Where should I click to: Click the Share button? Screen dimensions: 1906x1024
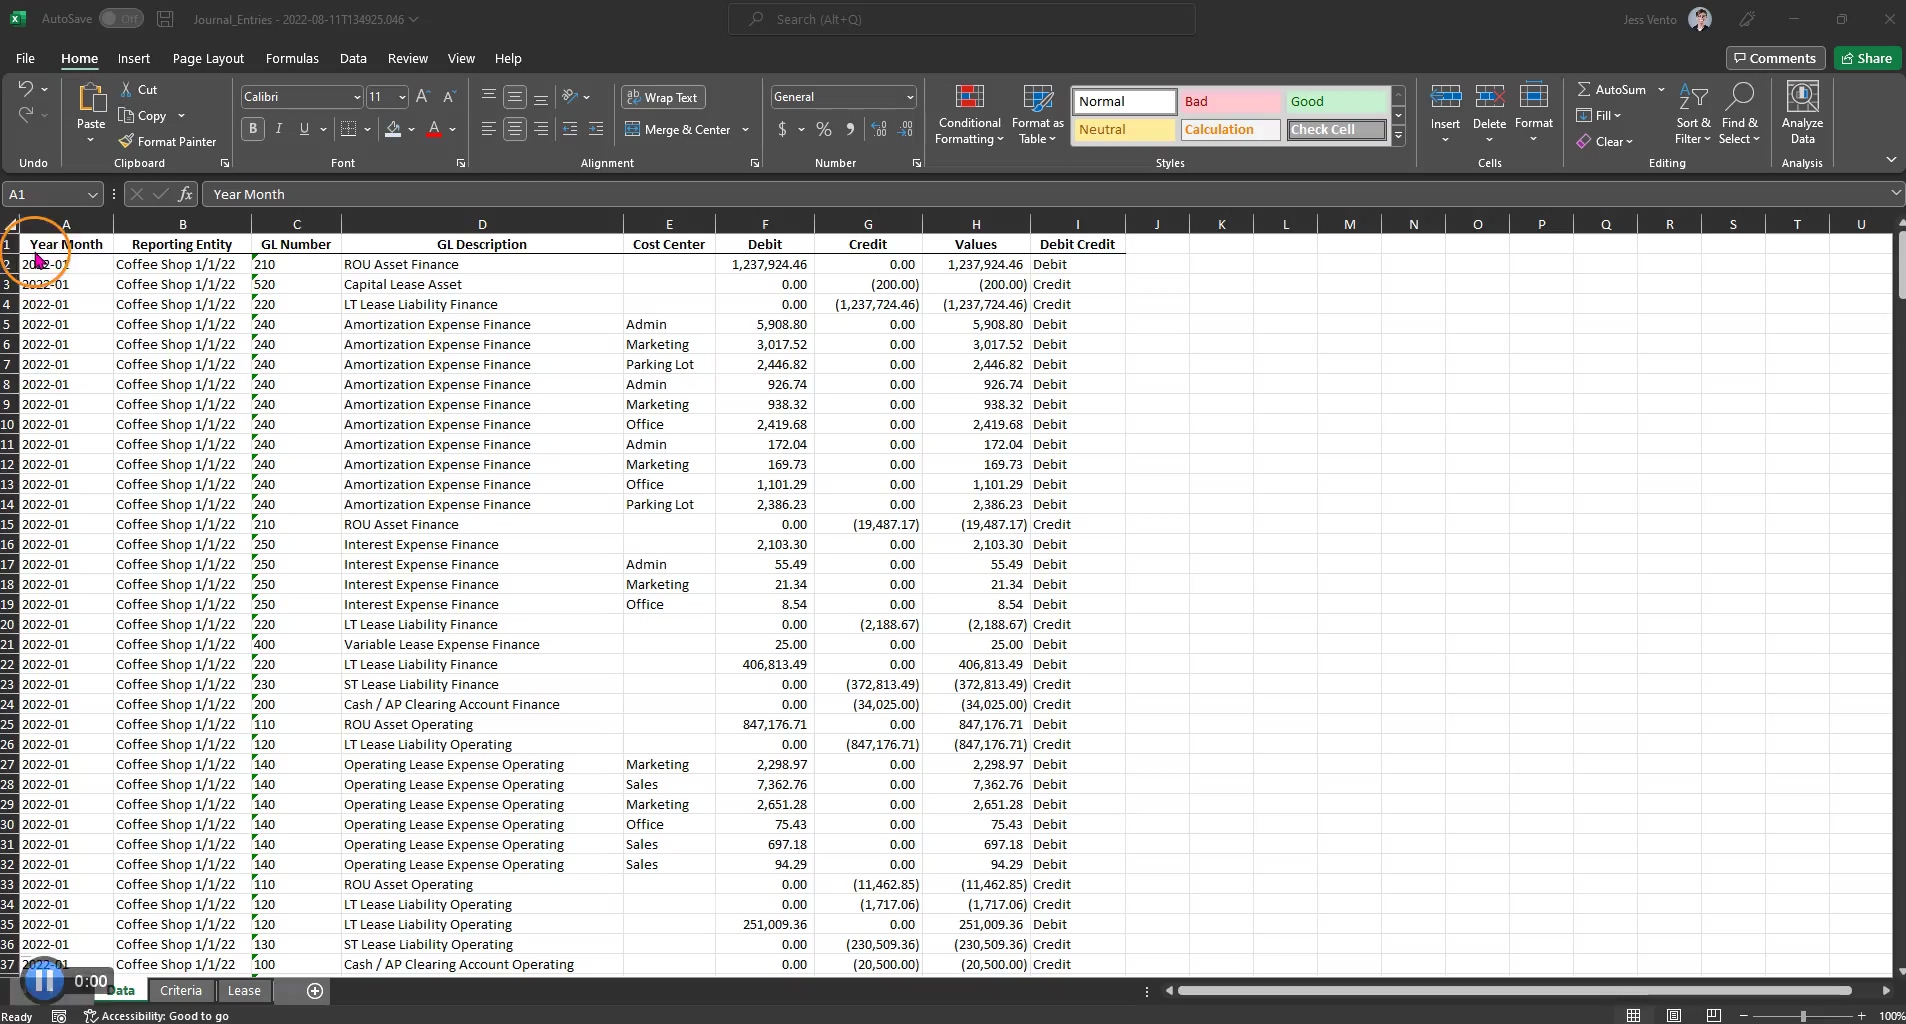click(x=1866, y=58)
